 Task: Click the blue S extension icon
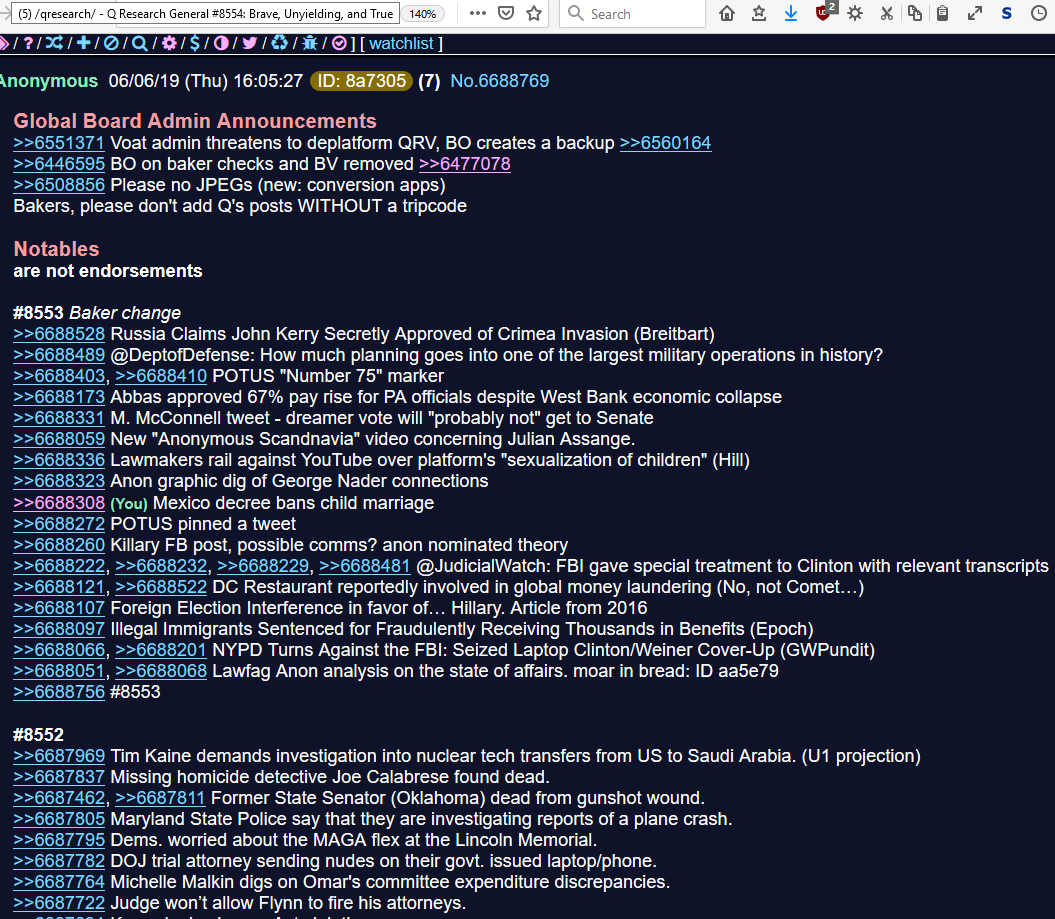1007,13
